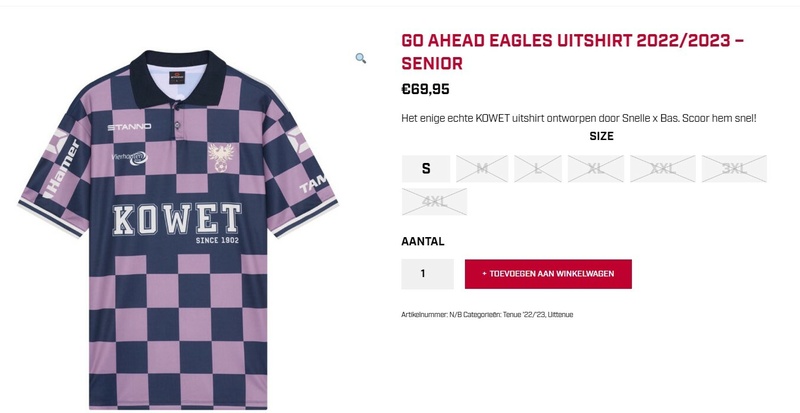The height and width of the screenshot is (413, 800).
Task: Select the 4XL size option
Action: point(434,201)
